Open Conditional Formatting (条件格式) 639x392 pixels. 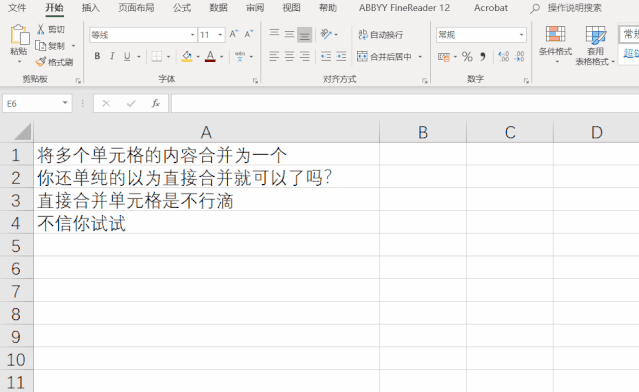[555, 44]
